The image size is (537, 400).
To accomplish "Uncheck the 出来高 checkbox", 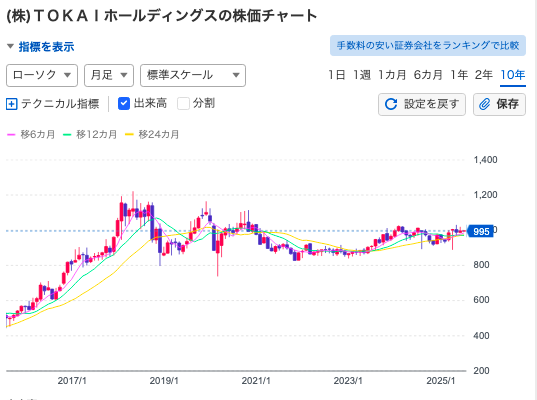I will [124, 103].
